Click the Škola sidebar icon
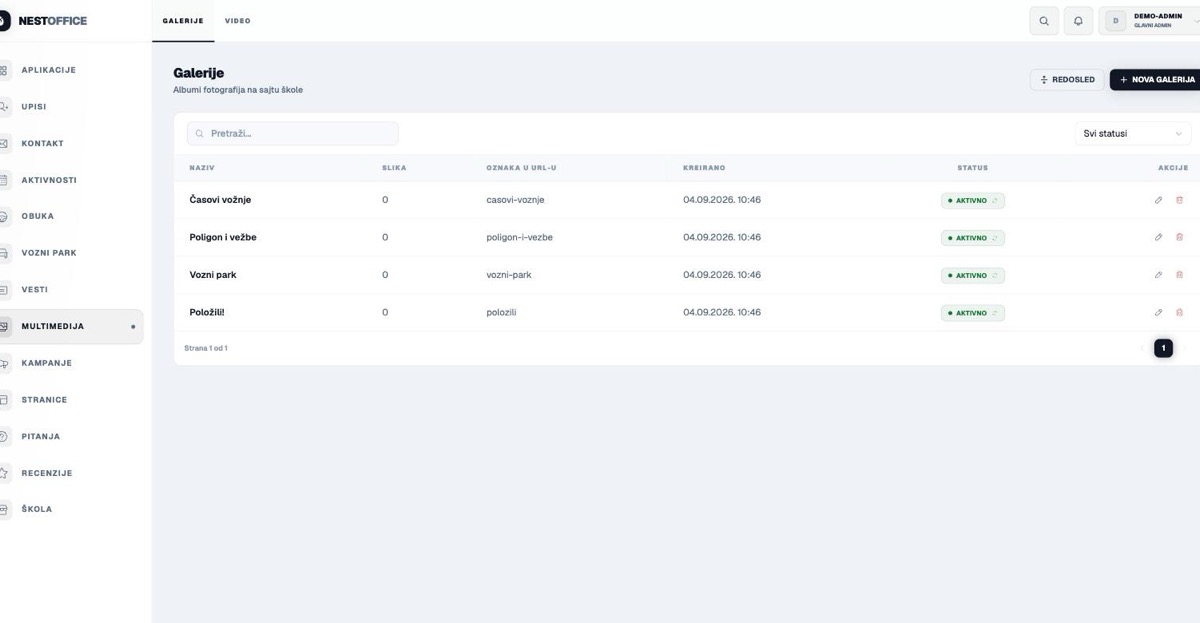 point(3,509)
